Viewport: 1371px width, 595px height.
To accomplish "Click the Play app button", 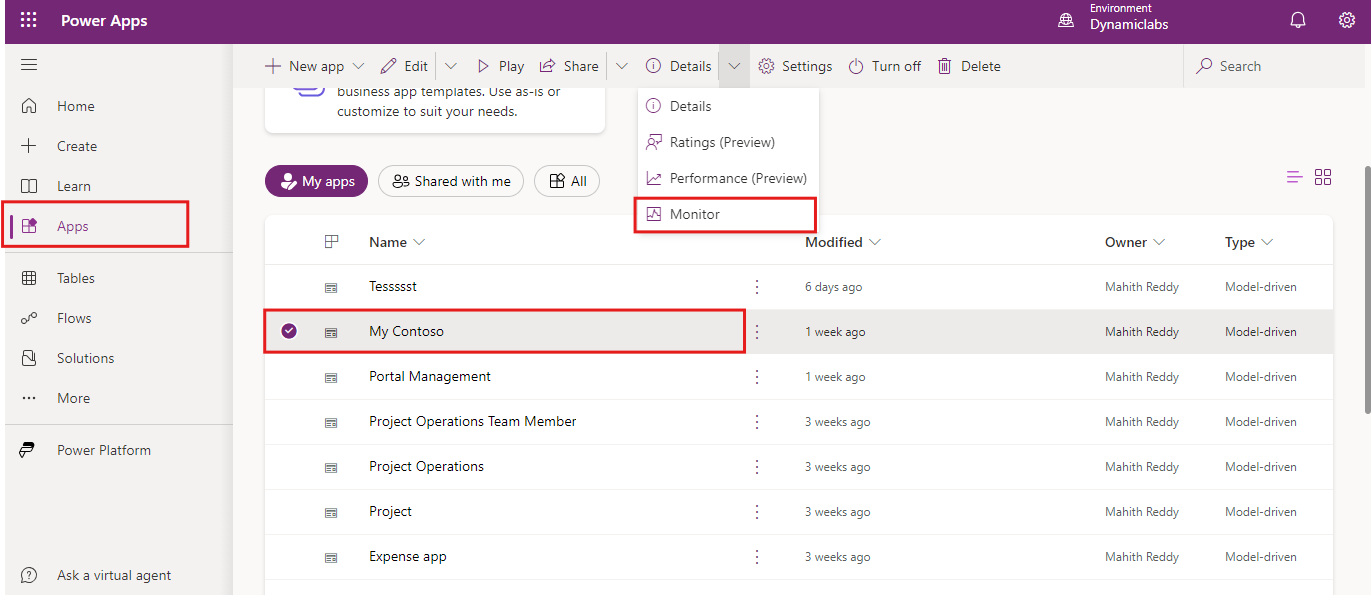I will click(499, 66).
